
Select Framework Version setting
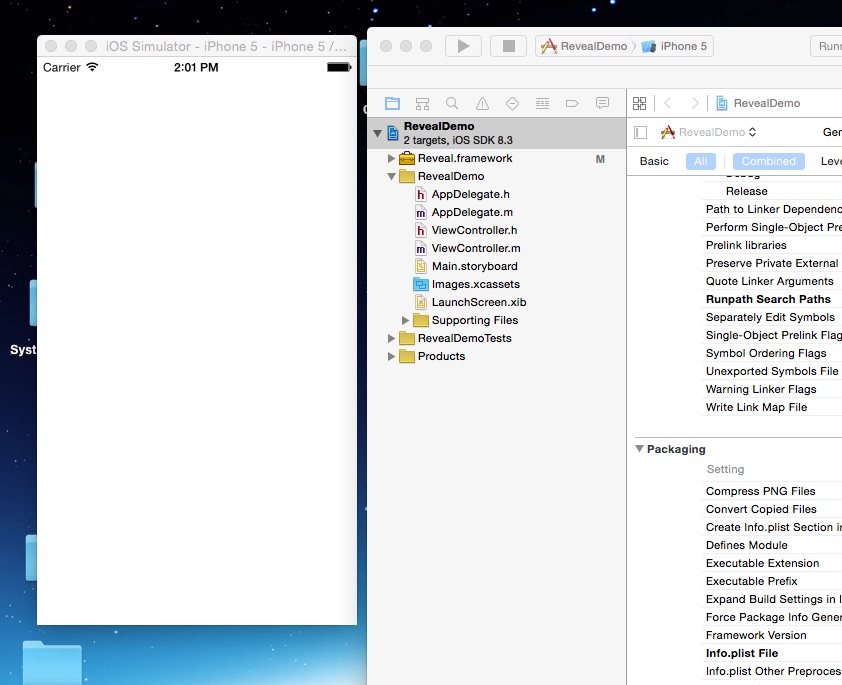click(756, 635)
